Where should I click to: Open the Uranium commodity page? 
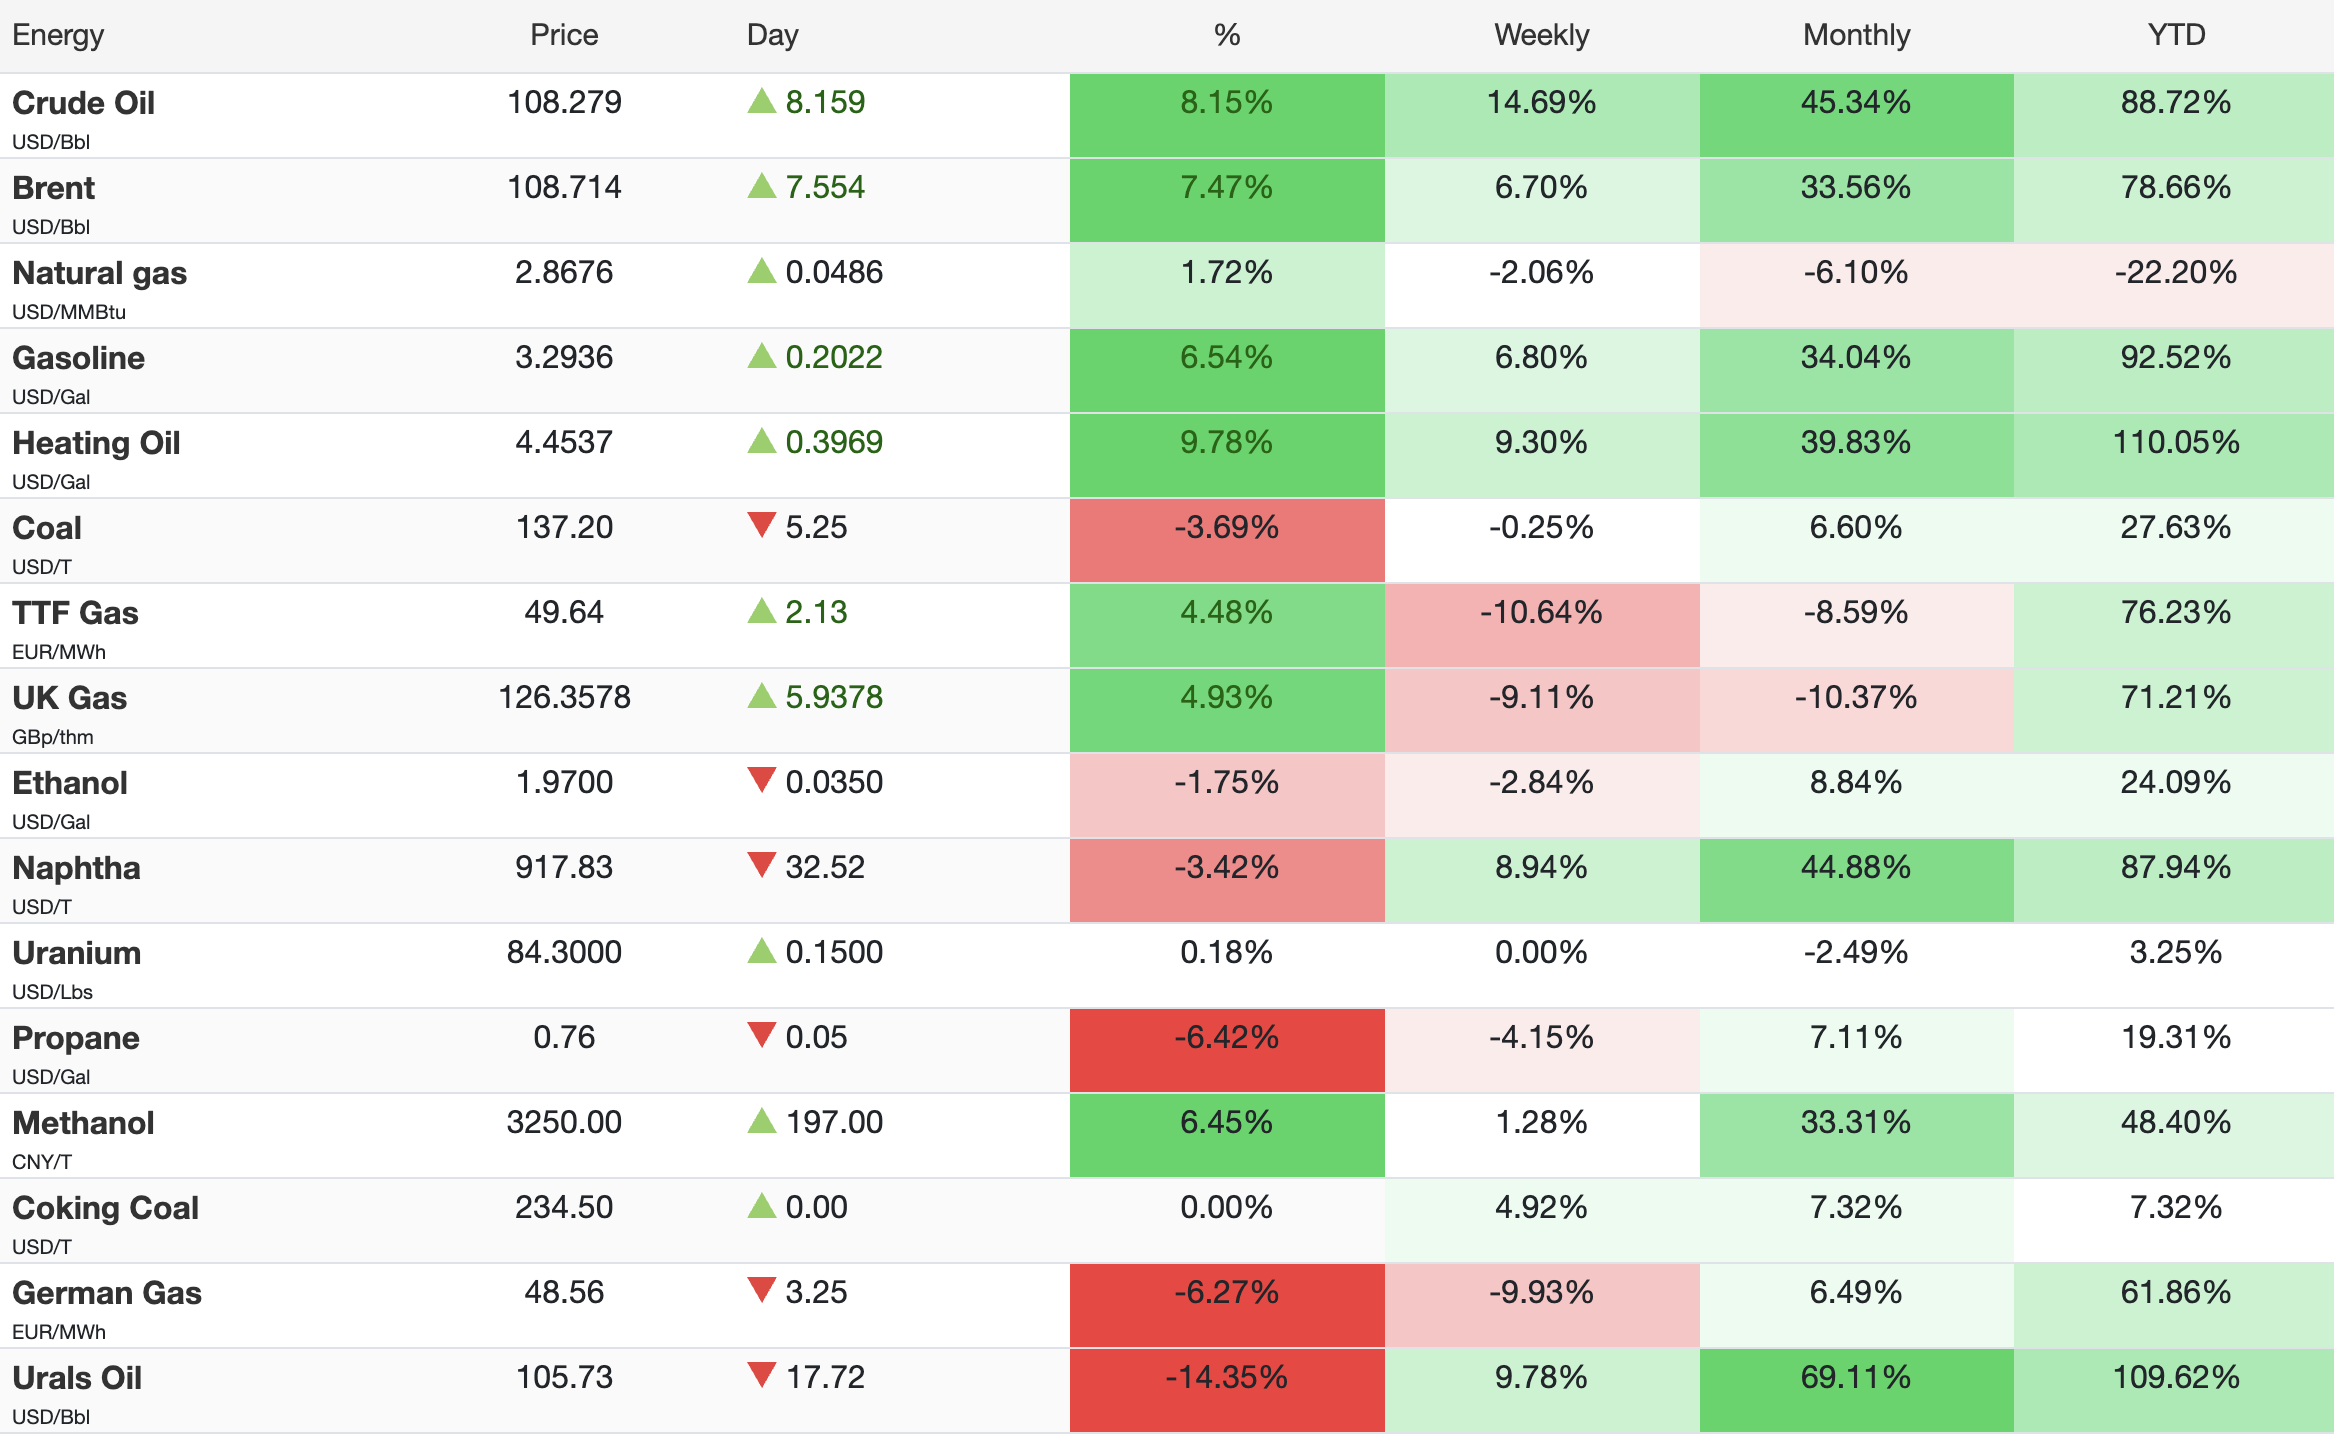[x=76, y=953]
